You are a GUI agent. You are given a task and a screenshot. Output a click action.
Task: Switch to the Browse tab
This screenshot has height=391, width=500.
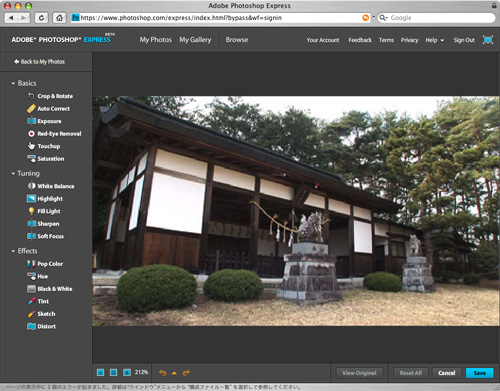[237, 40]
